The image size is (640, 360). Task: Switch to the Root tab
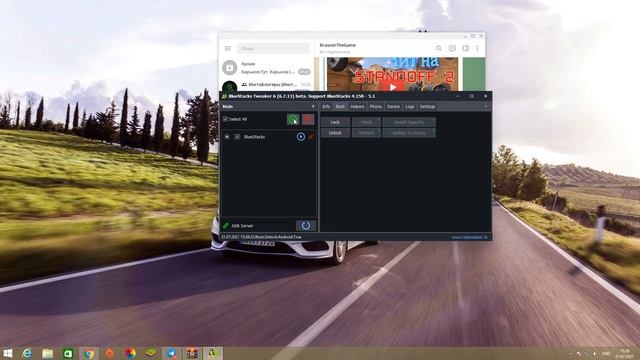[340, 107]
